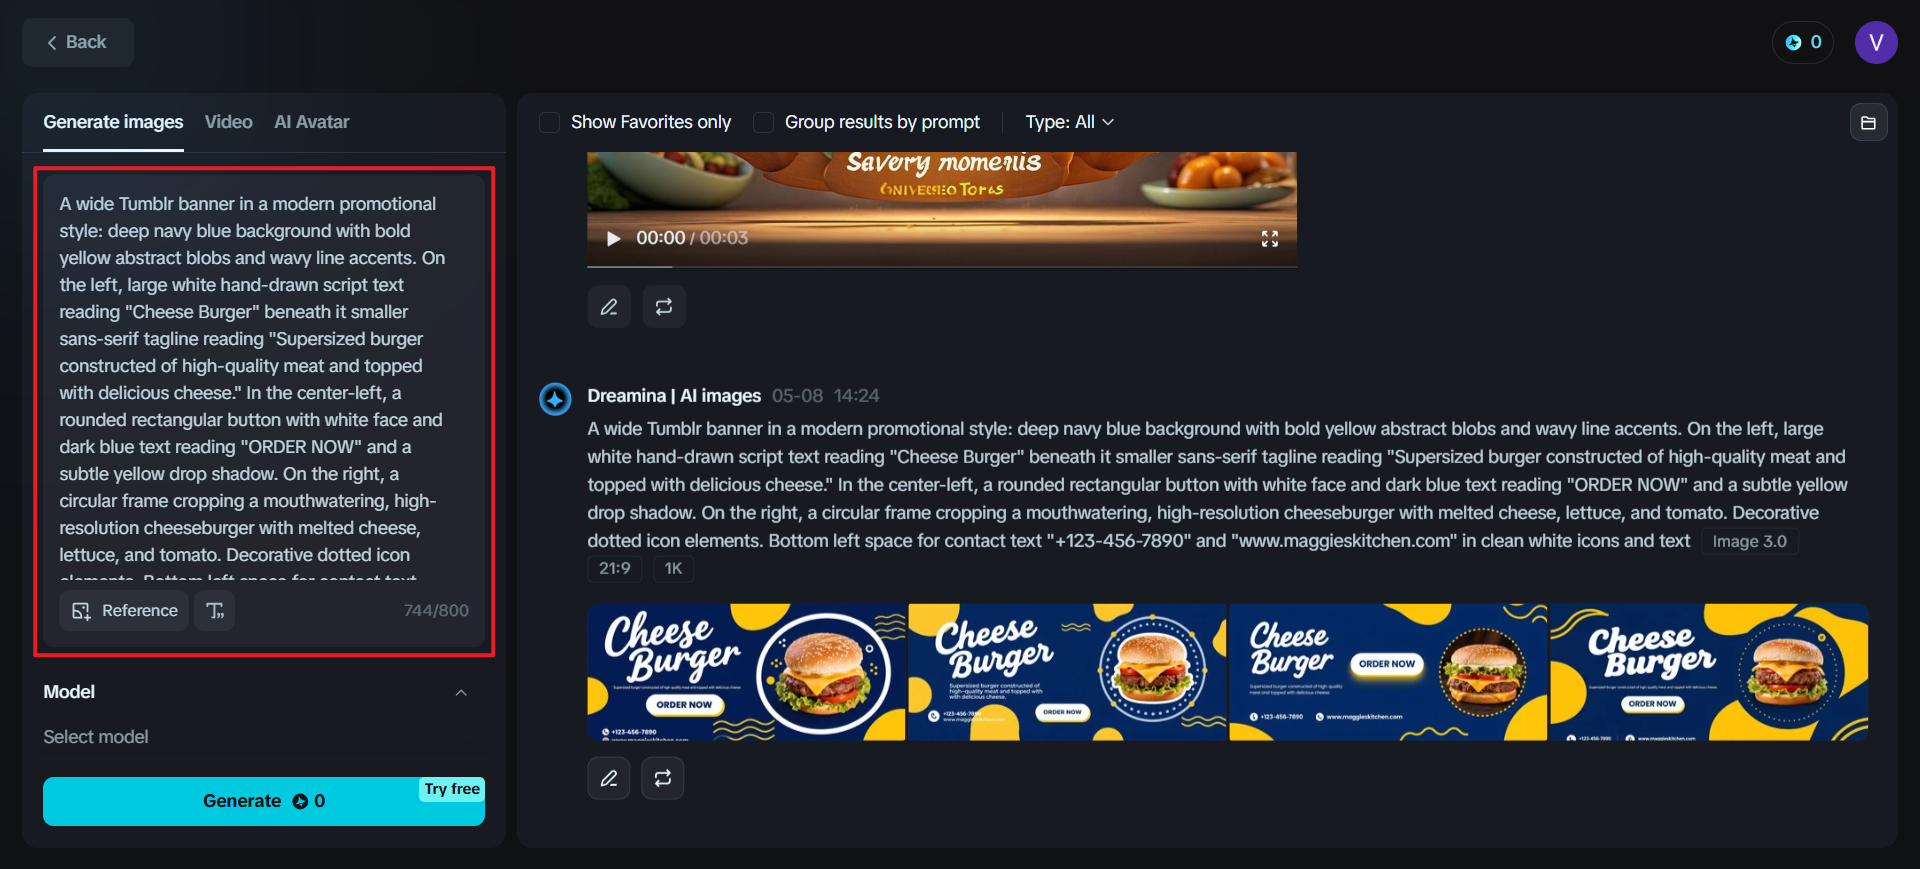Click the edit pencil icon below burger images

point(609,778)
